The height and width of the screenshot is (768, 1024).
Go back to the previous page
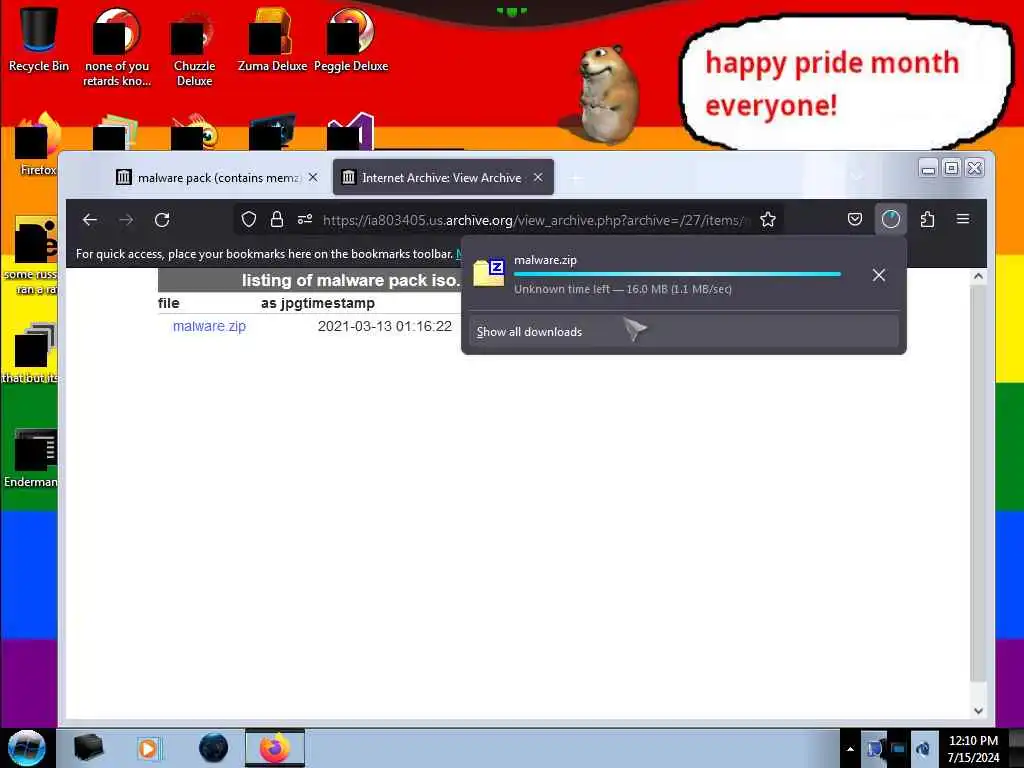(x=90, y=220)
